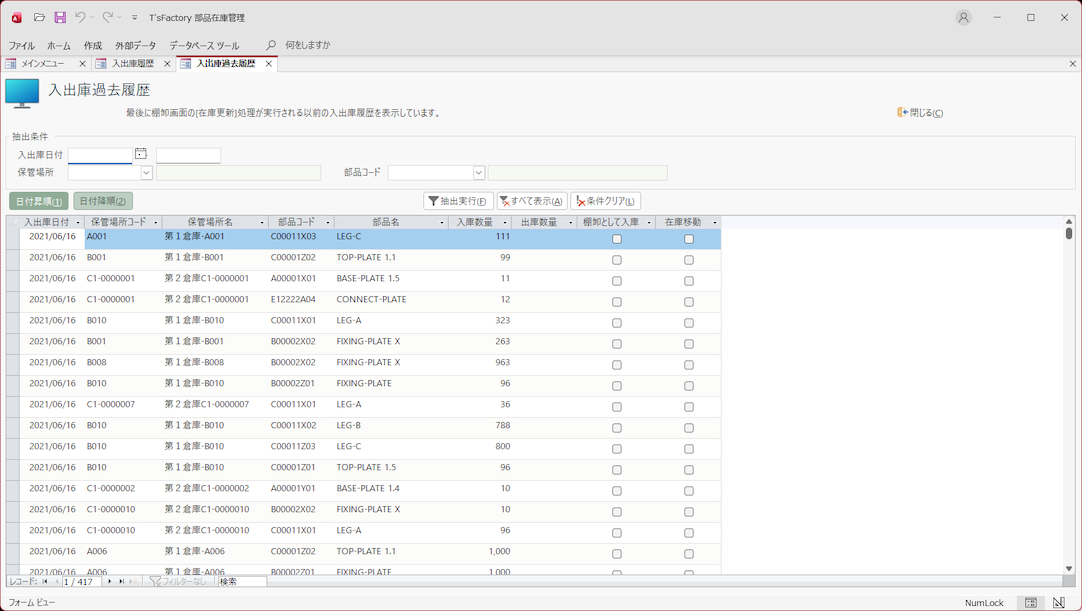
Task: Open the 外部データ ribbon menu
Action: [135, 46]
